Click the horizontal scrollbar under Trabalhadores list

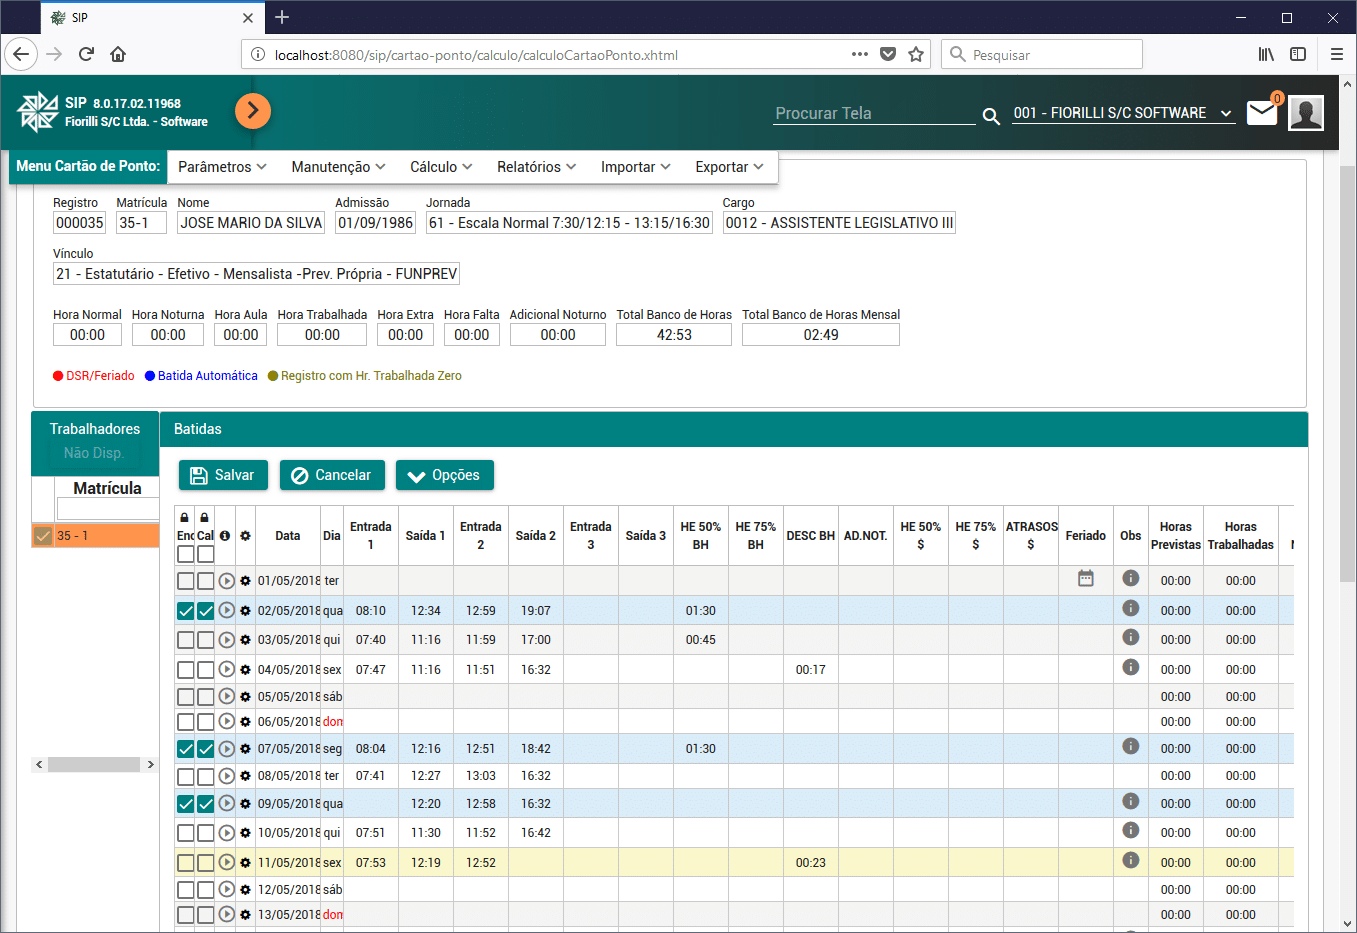tap(94, 765)
